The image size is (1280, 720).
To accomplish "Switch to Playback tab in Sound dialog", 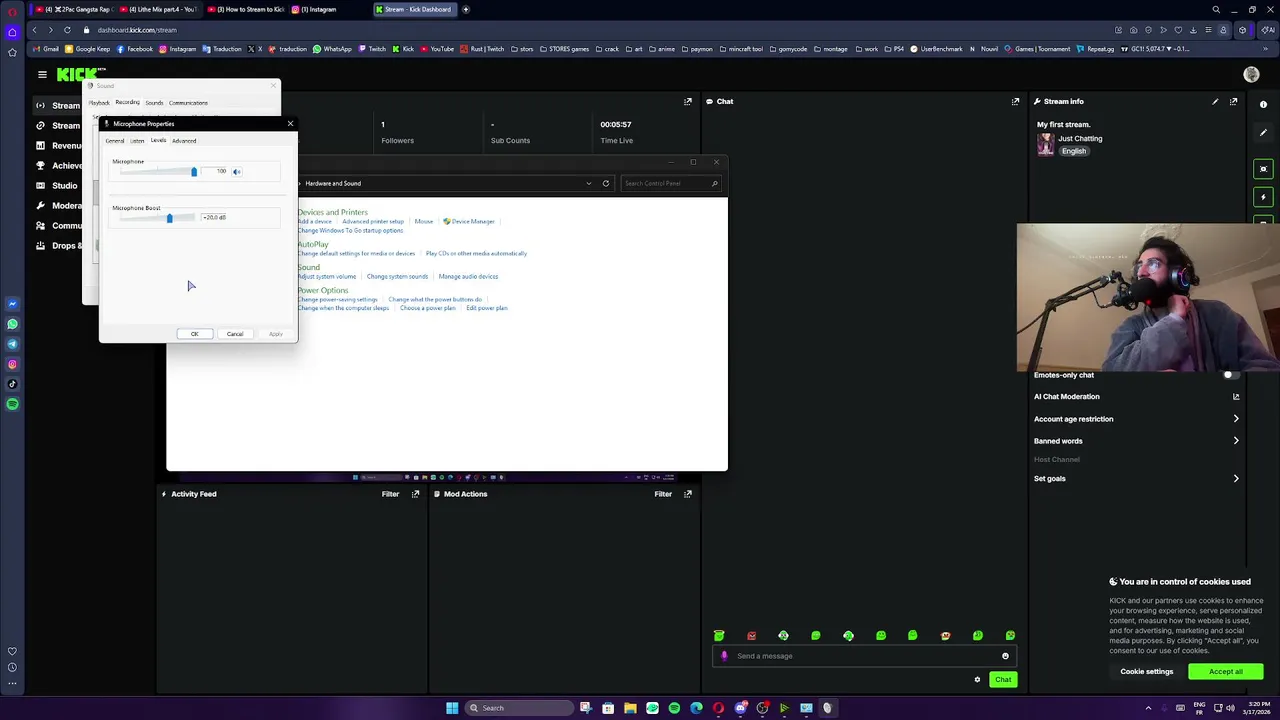I will coord(99,103).
